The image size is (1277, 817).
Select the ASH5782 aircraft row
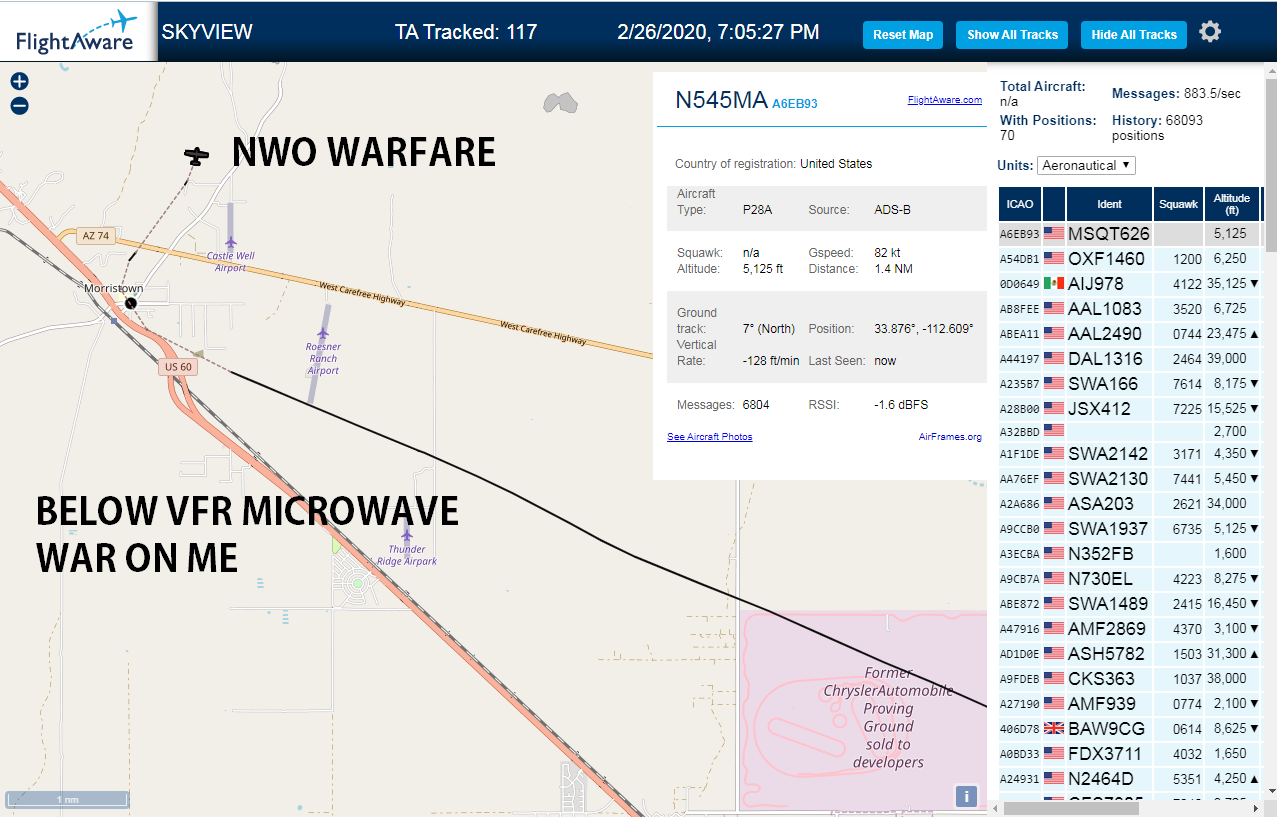[1130, 653]
